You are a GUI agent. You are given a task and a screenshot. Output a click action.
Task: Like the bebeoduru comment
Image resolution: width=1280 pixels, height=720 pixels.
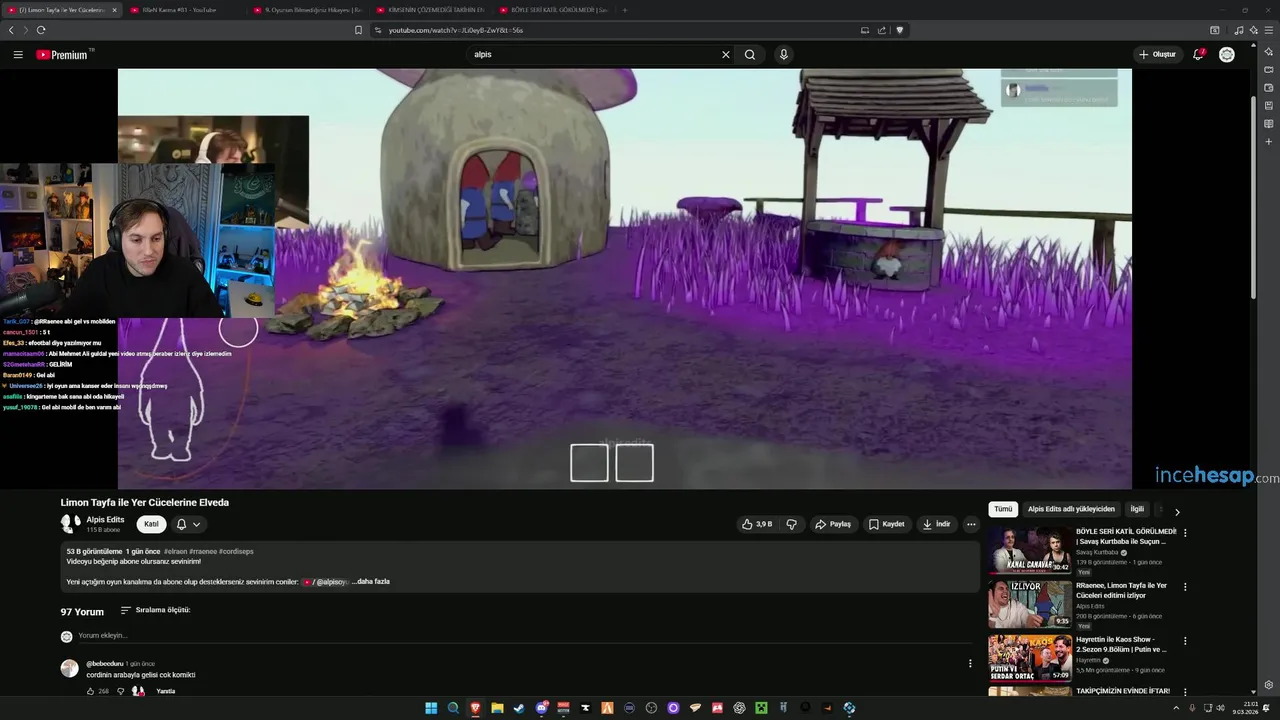90,691
